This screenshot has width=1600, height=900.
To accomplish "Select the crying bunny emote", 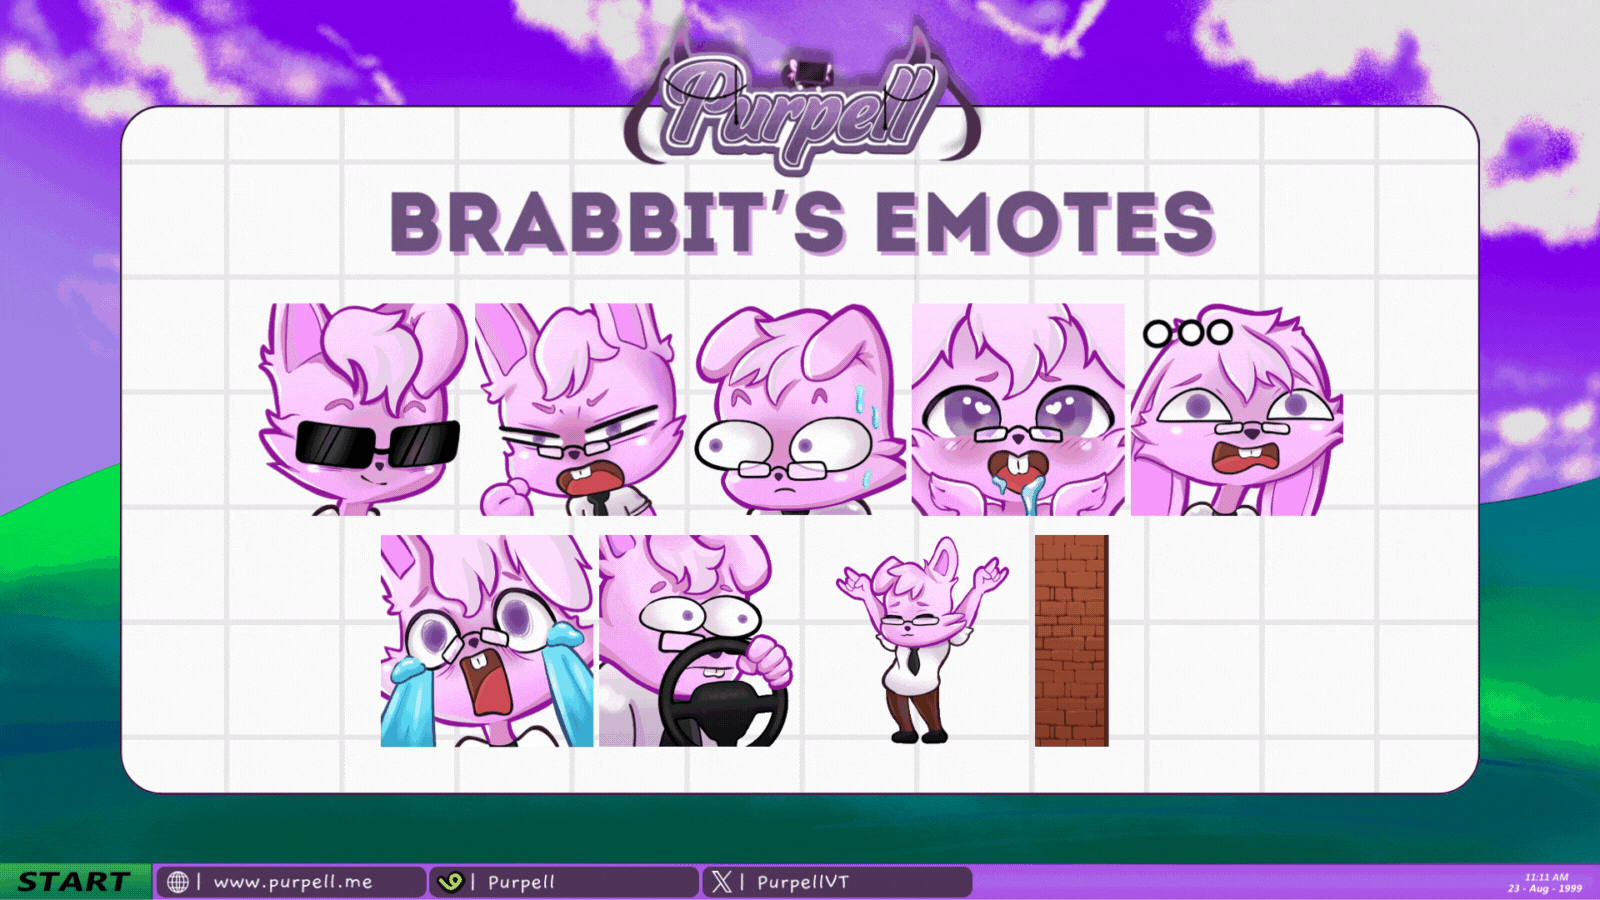I will (487, 640).
